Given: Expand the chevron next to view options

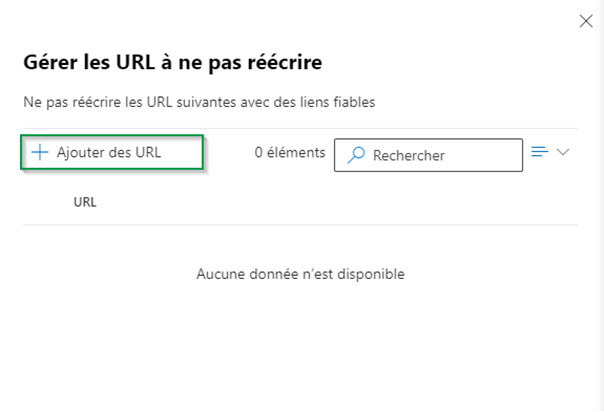Looking at the screenshot, I should click(563, 152).
